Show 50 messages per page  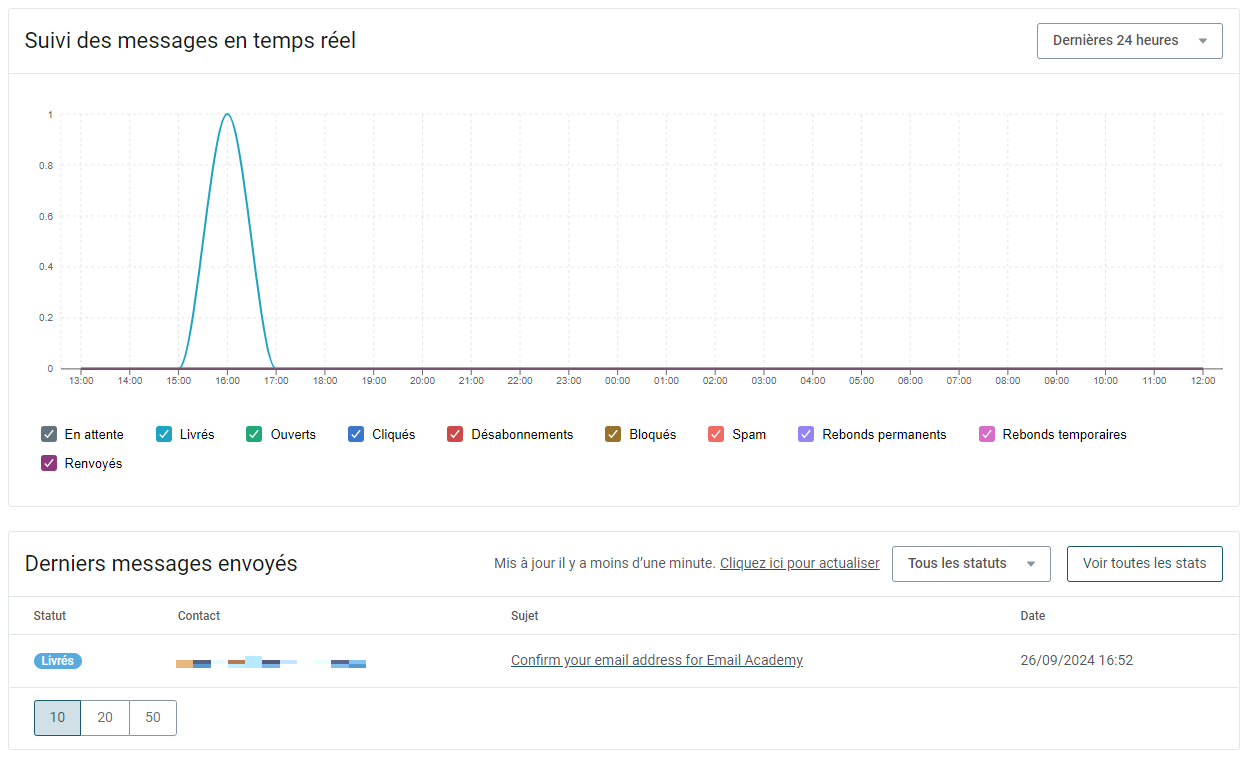point(153,717)
